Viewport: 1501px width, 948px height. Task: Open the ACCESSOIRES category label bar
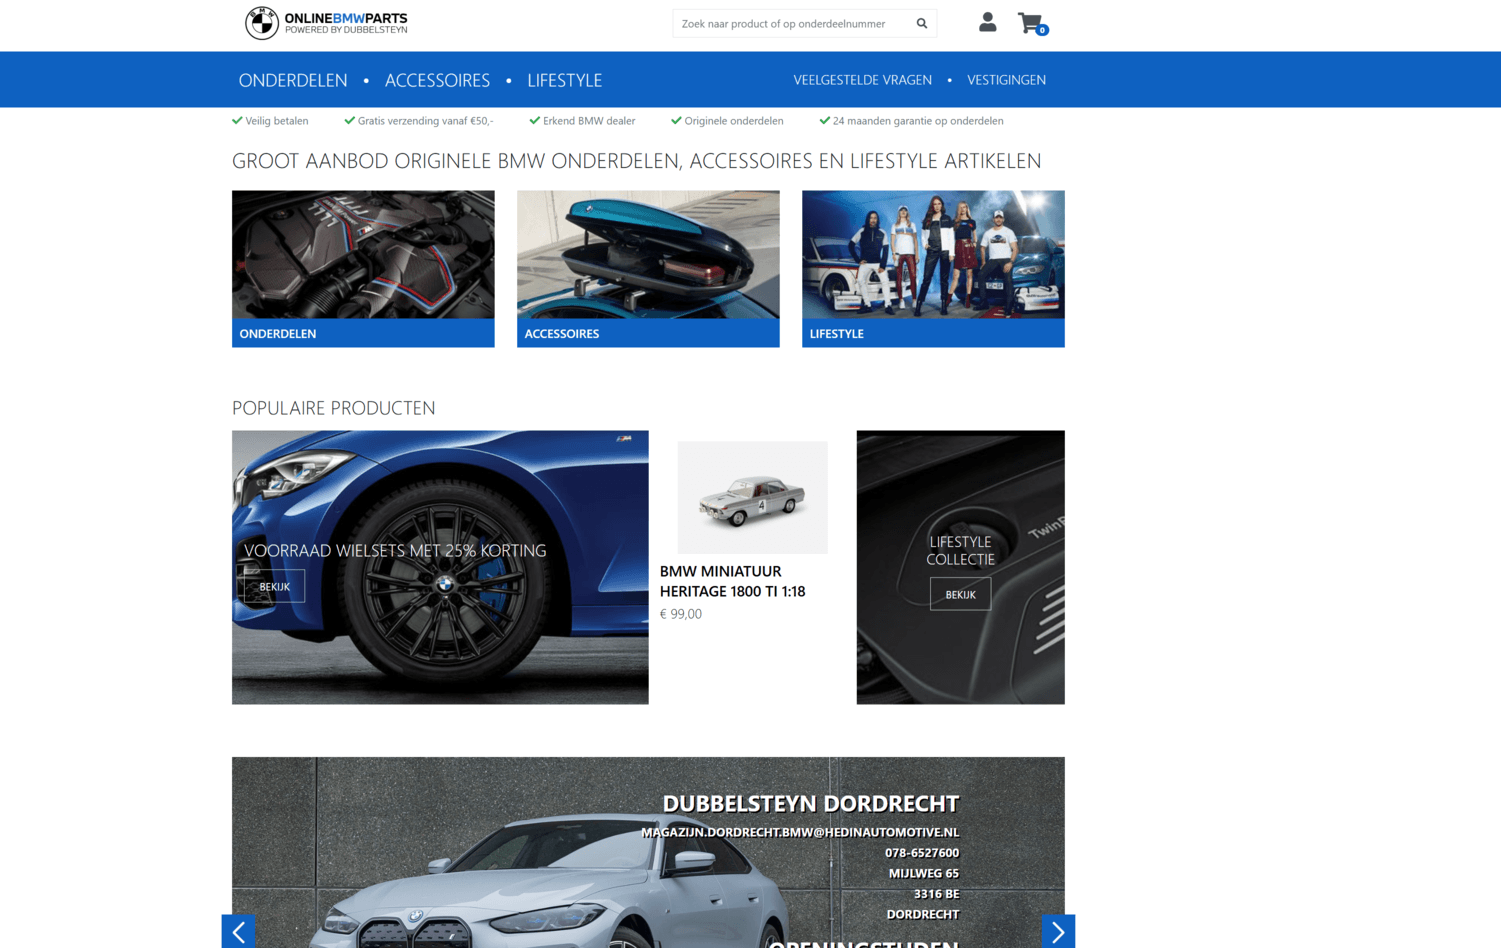pyautogui.click(x=648, y=333)
